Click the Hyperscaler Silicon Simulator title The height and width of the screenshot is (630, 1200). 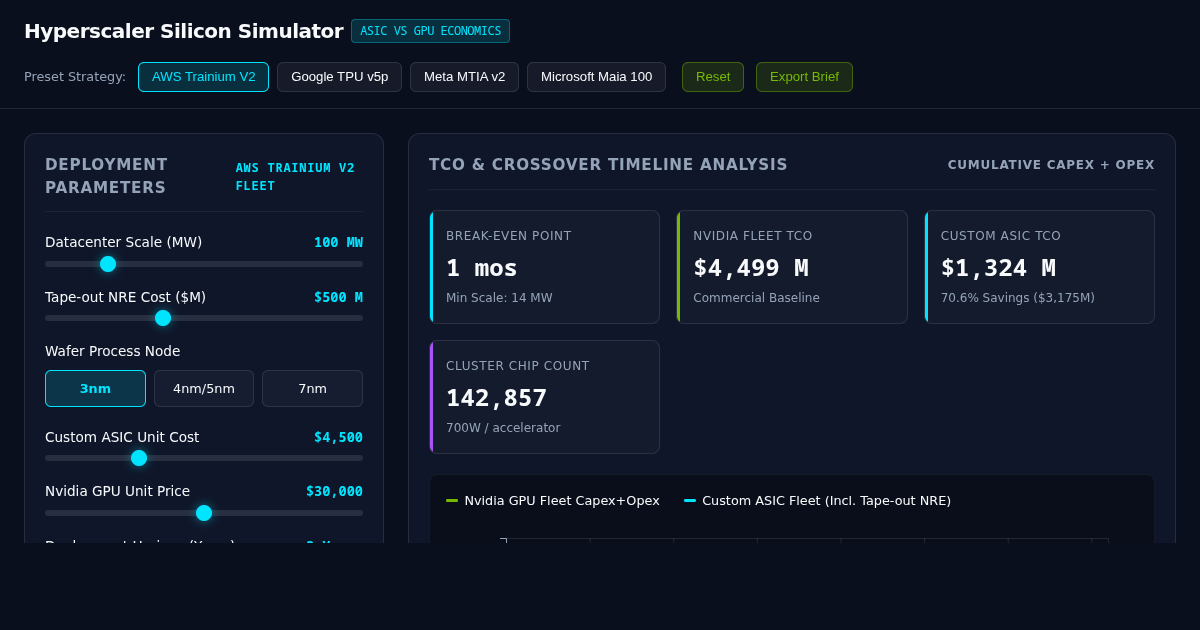pos(183,31)
